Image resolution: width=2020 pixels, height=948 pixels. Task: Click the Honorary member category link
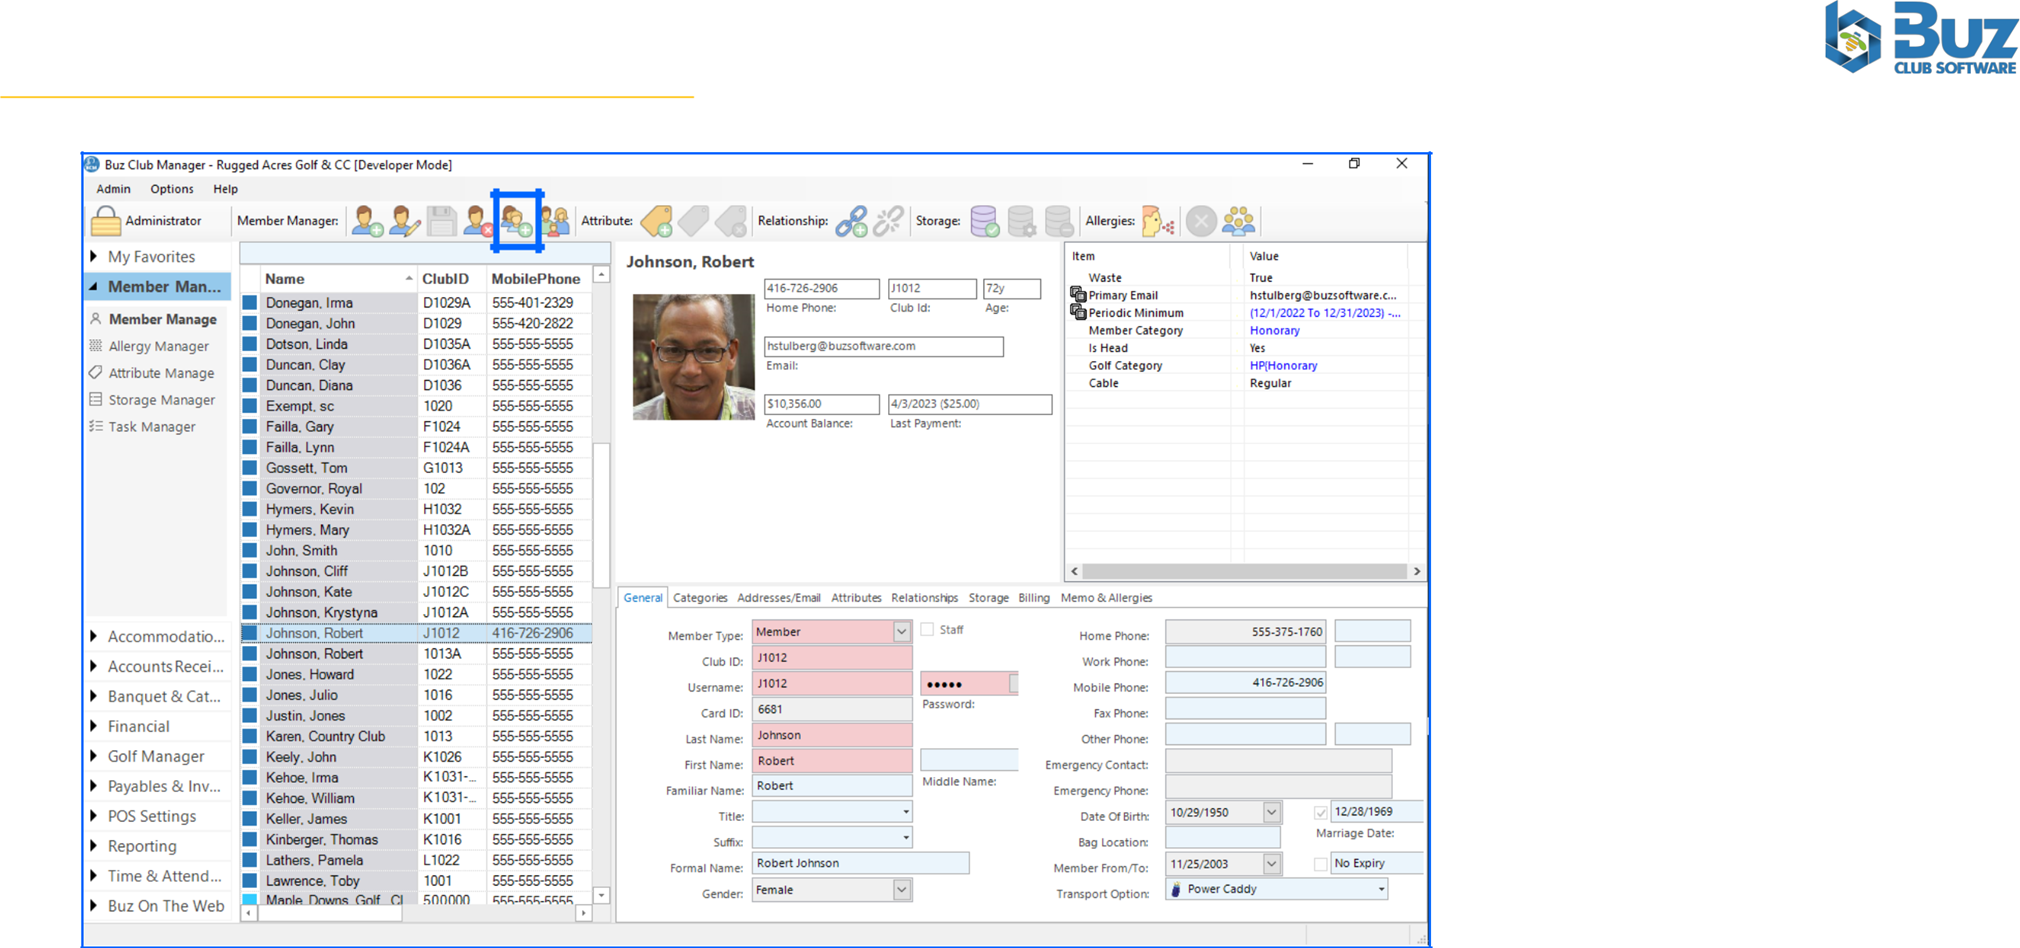click(1274, 330)
